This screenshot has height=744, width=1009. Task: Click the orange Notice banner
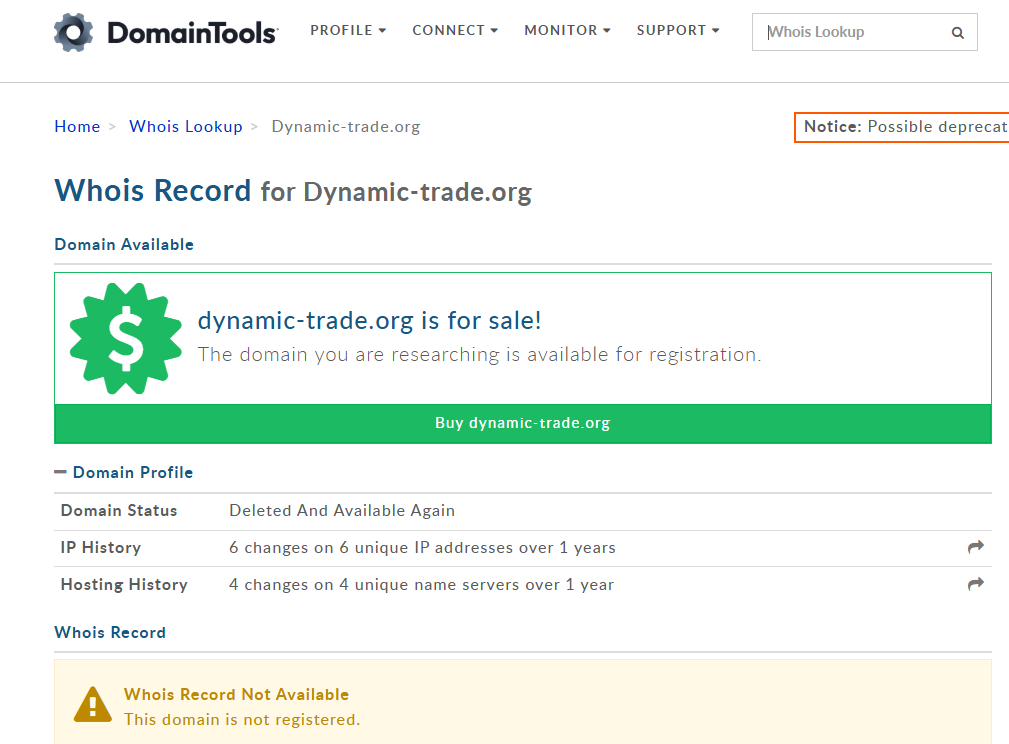901,127
